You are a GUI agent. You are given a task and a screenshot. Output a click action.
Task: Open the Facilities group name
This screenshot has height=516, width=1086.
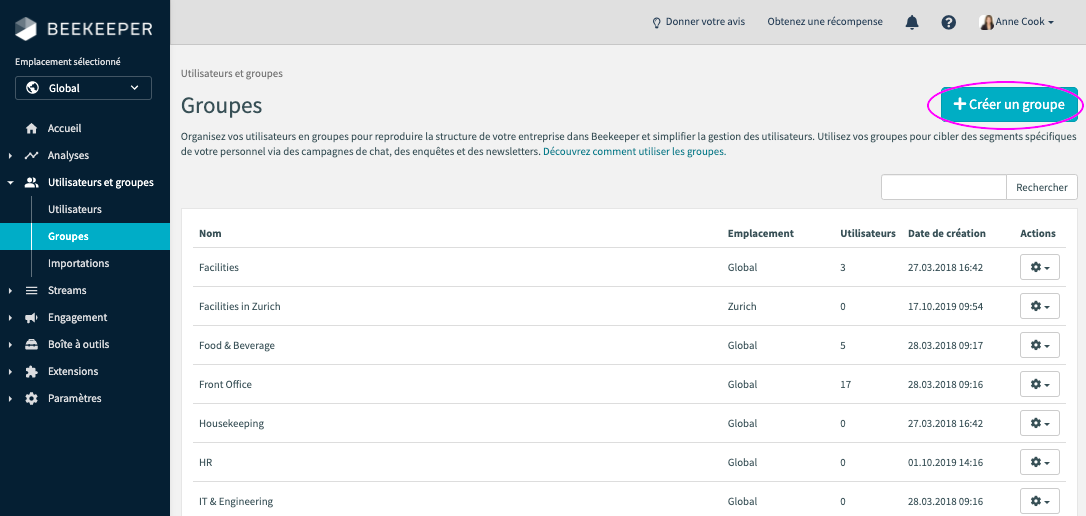219,267
